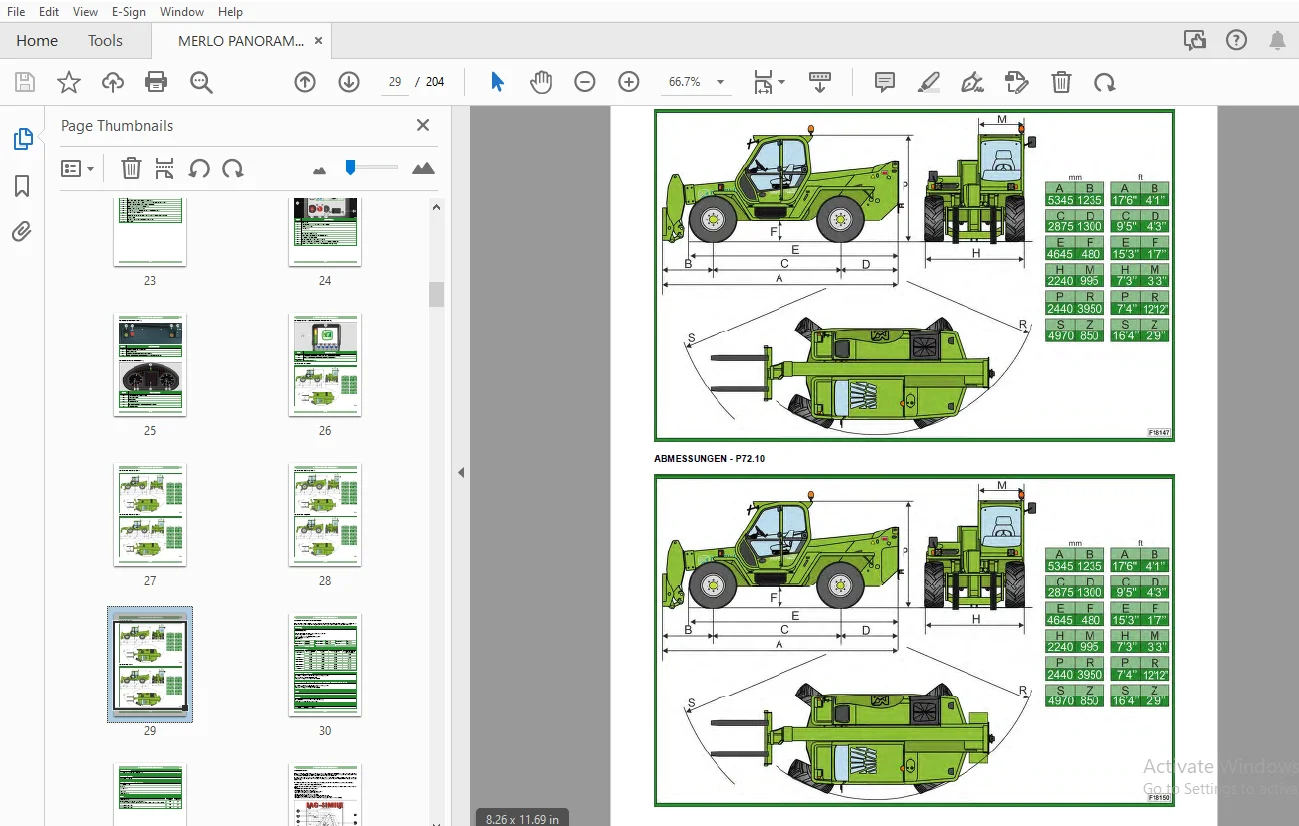Zoom out with the minus button

[x=585, y=82]
